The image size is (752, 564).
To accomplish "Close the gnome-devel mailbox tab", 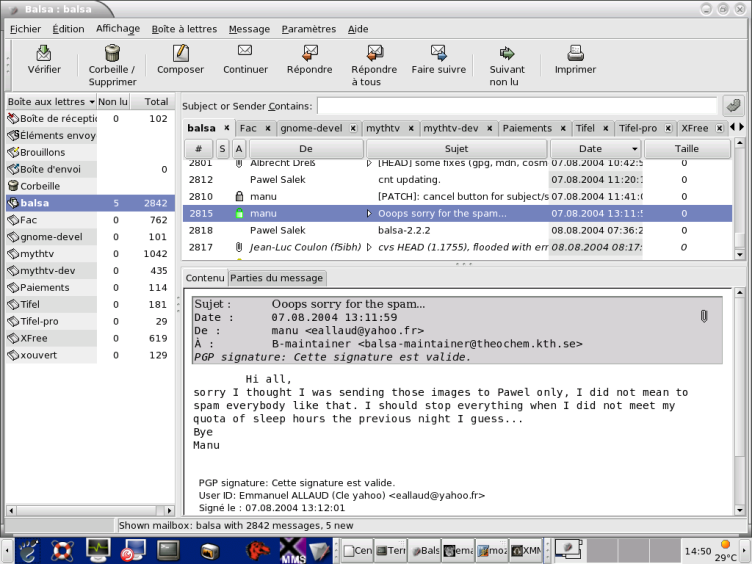I will (x=352, y=128).
